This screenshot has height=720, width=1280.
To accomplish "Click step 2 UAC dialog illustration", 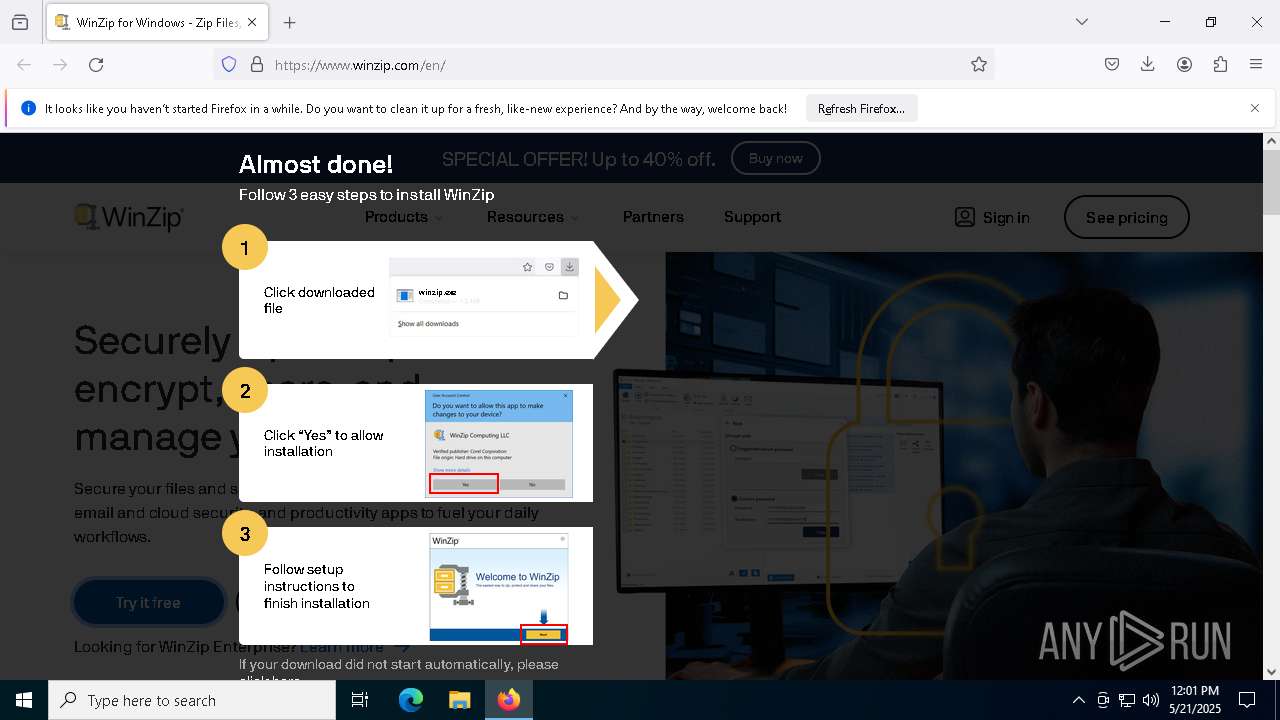I will (499, 443).
